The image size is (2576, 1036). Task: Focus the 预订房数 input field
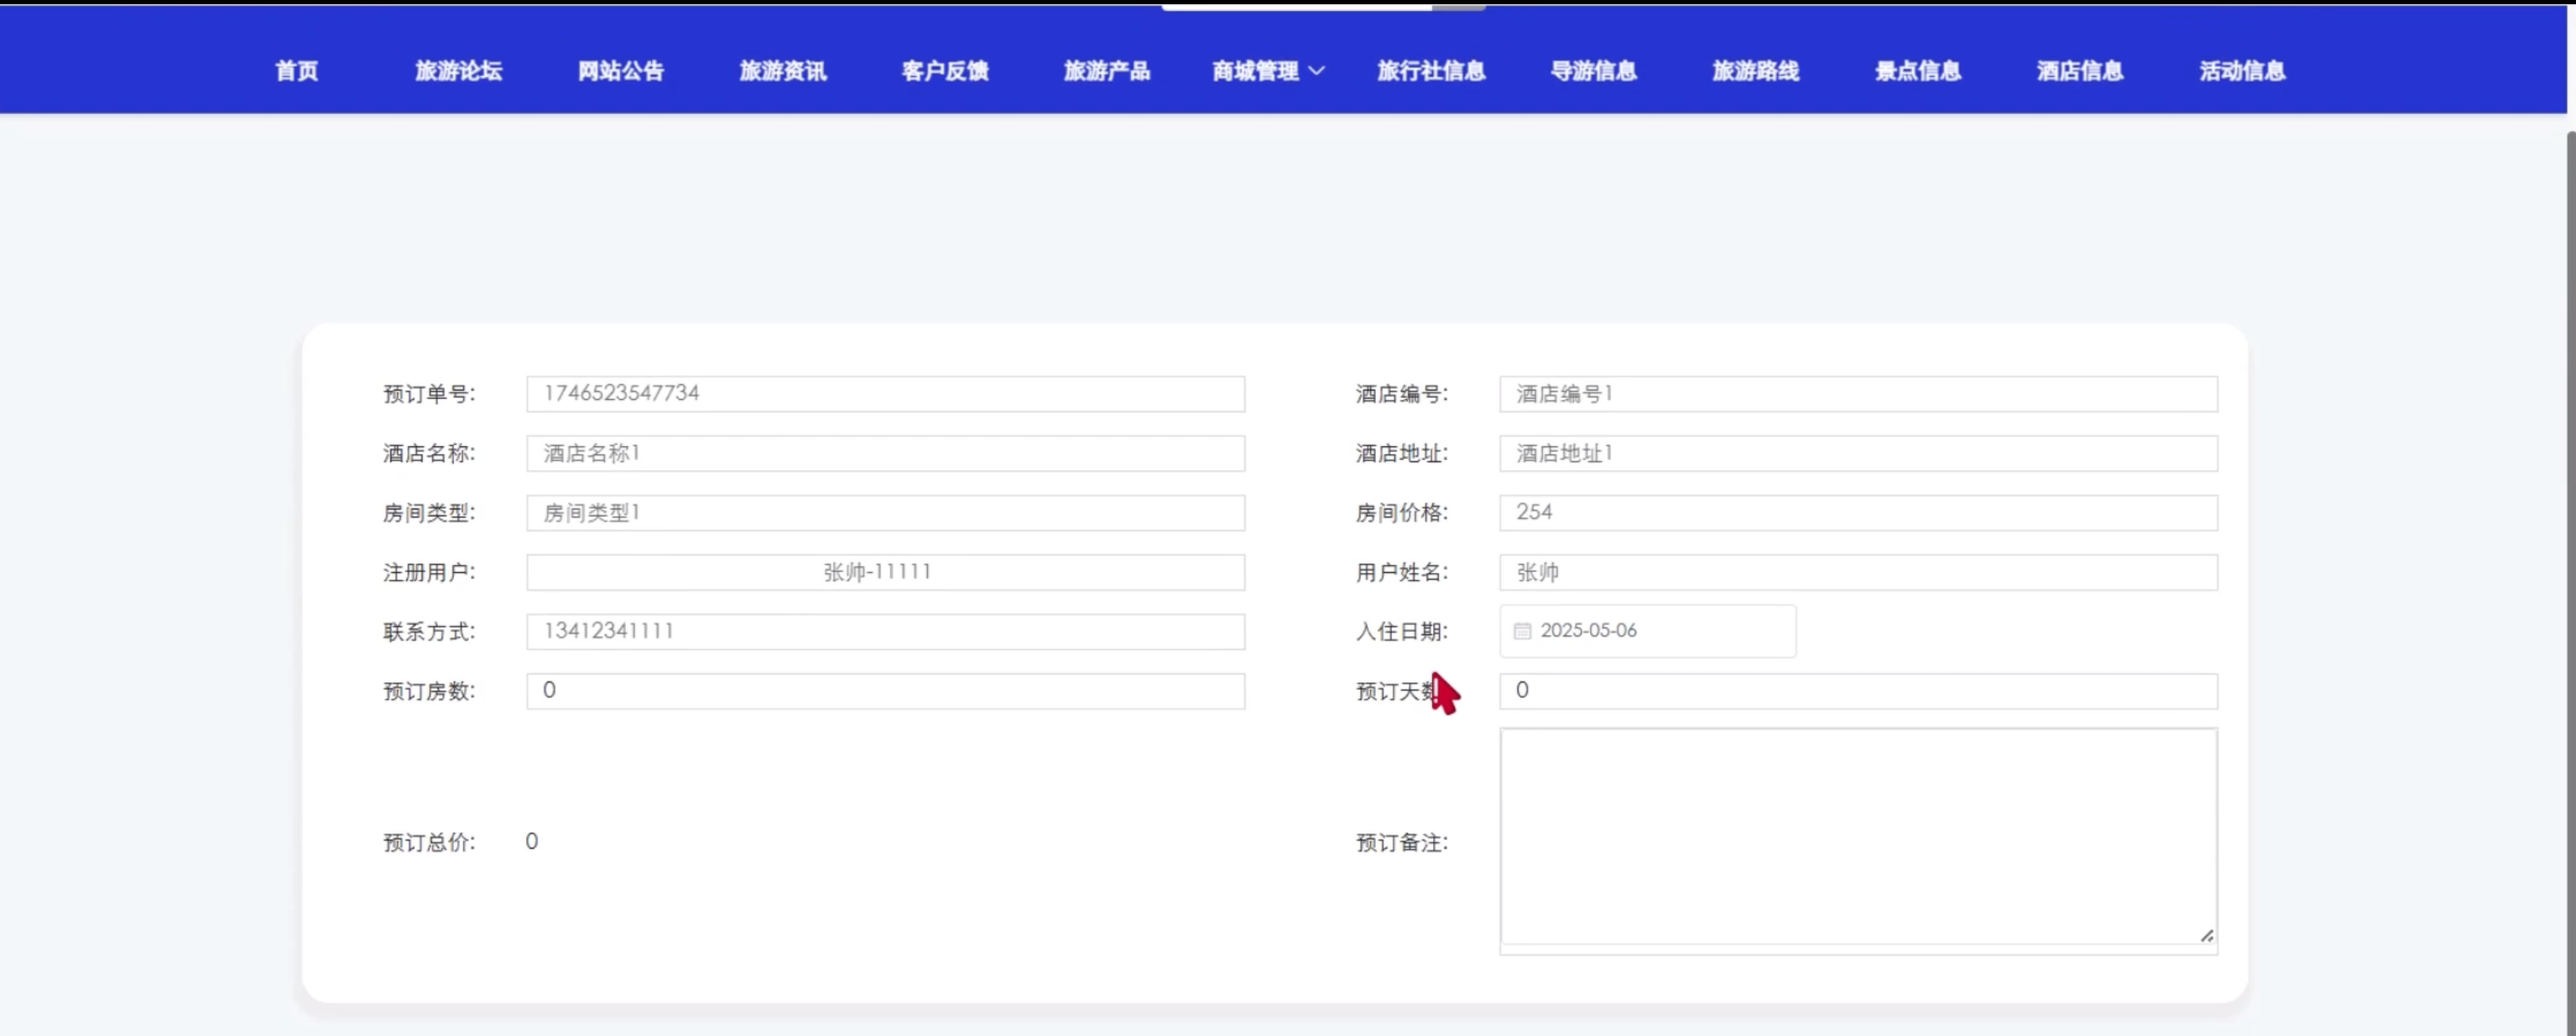point(885,691)
